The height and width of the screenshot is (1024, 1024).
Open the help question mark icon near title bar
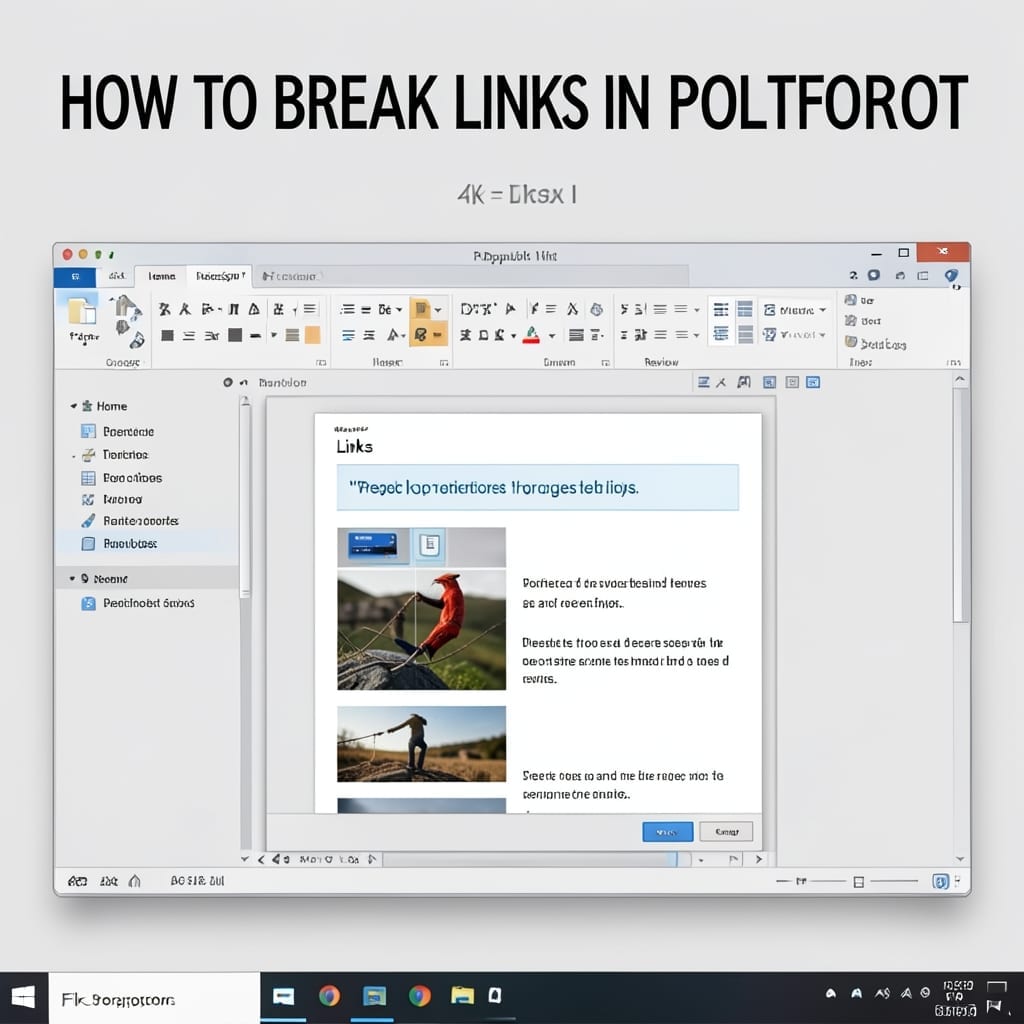coord(854,276)
